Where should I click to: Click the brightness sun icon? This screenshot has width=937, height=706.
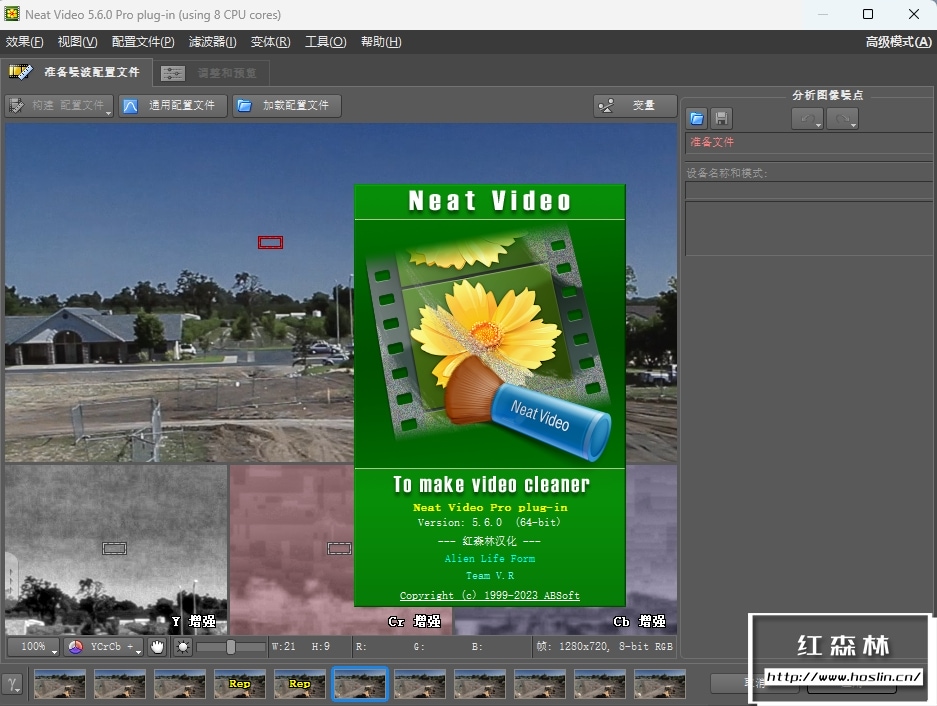pos(182,647)
